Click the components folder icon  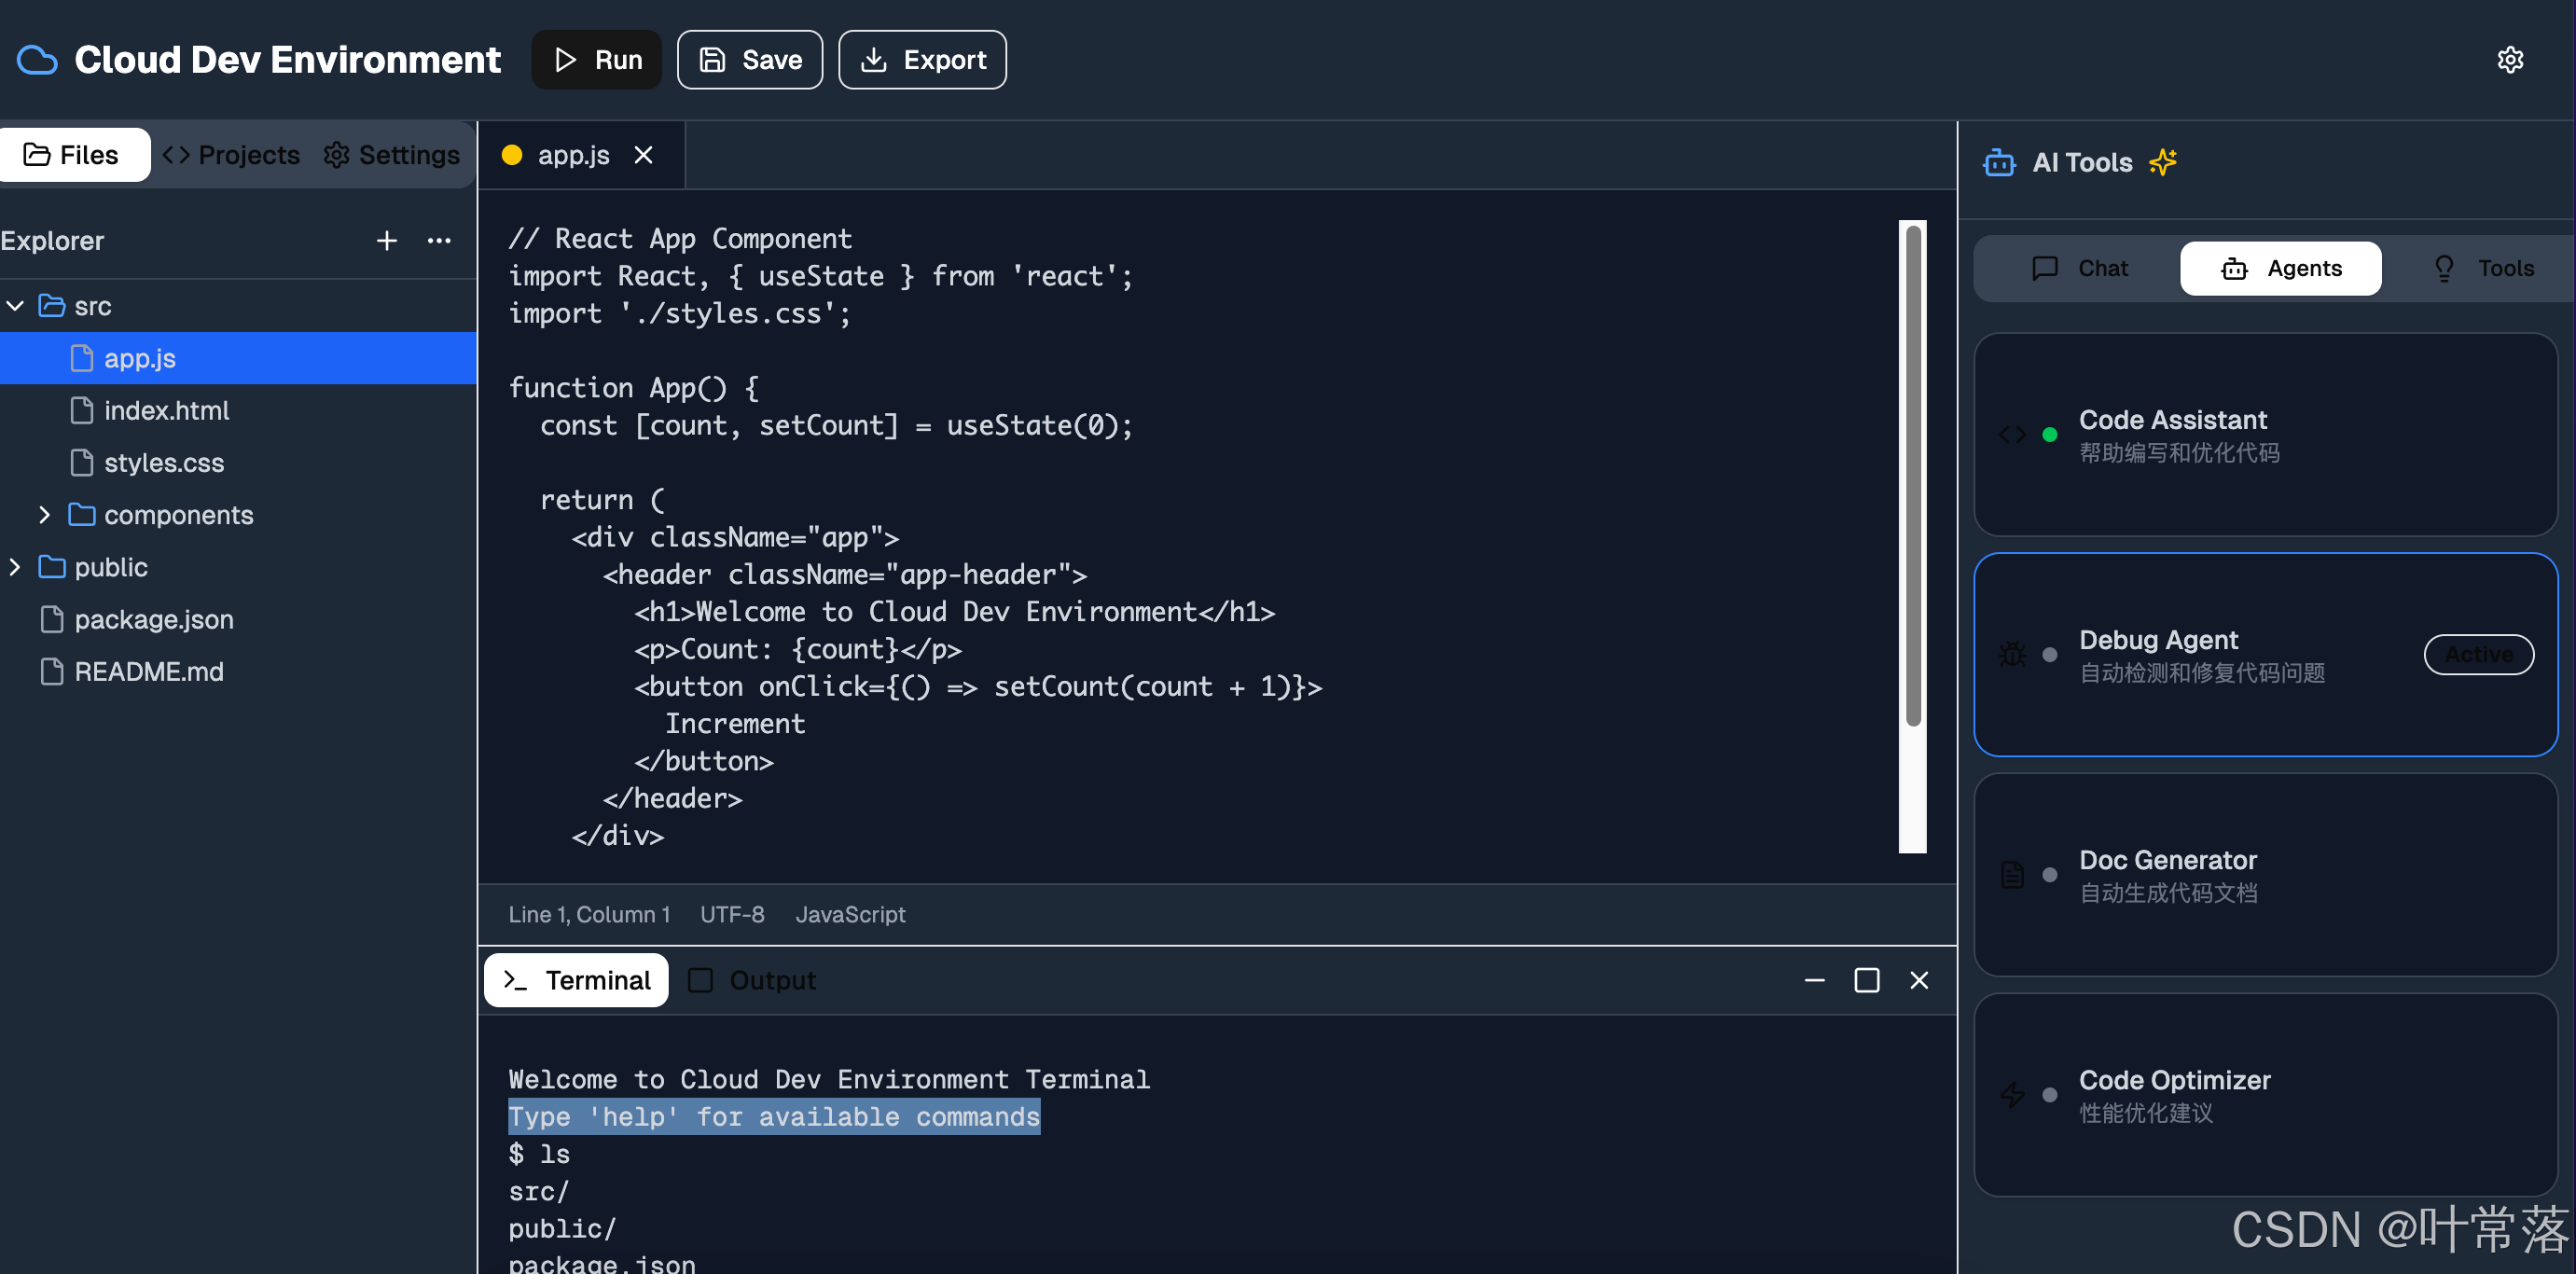[82, 515]
